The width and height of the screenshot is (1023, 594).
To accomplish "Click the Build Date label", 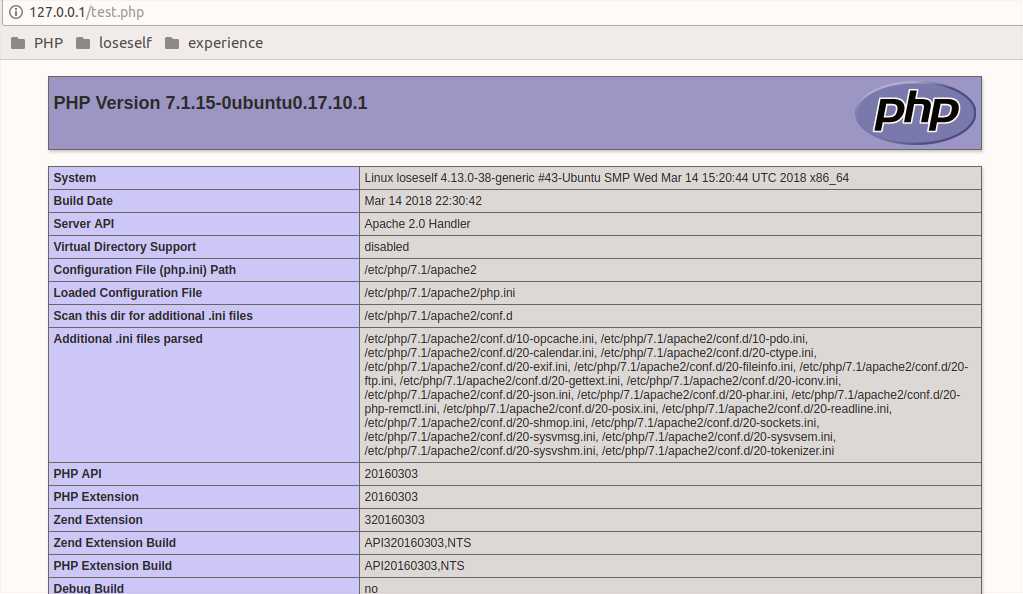I will (x=83, y=200).
